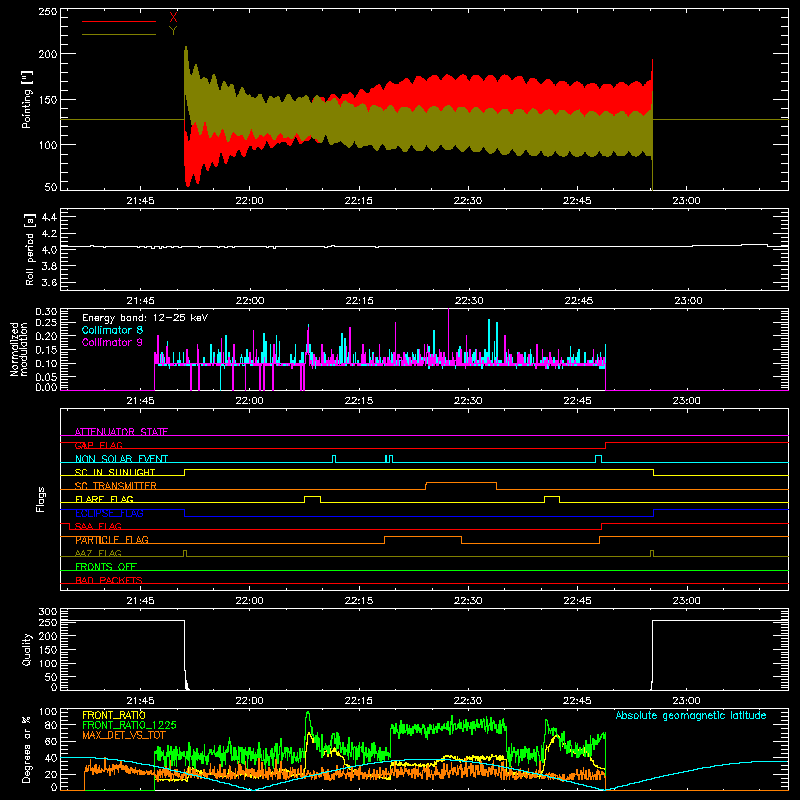The image size is (800, 800).
Task: Click the 300 tick on Quality axis
Action: click(x=47, y=611)
